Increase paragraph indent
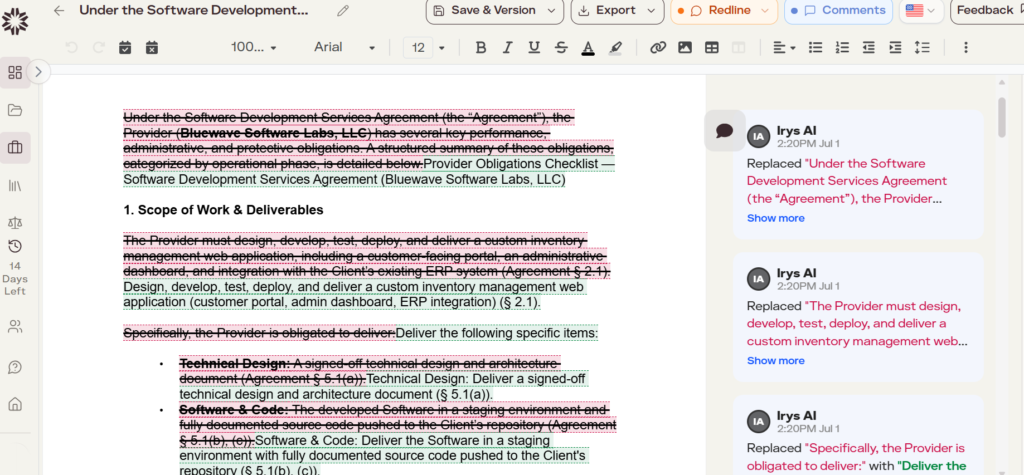Viewport: 1024px width, 475px height. point(895,48)
